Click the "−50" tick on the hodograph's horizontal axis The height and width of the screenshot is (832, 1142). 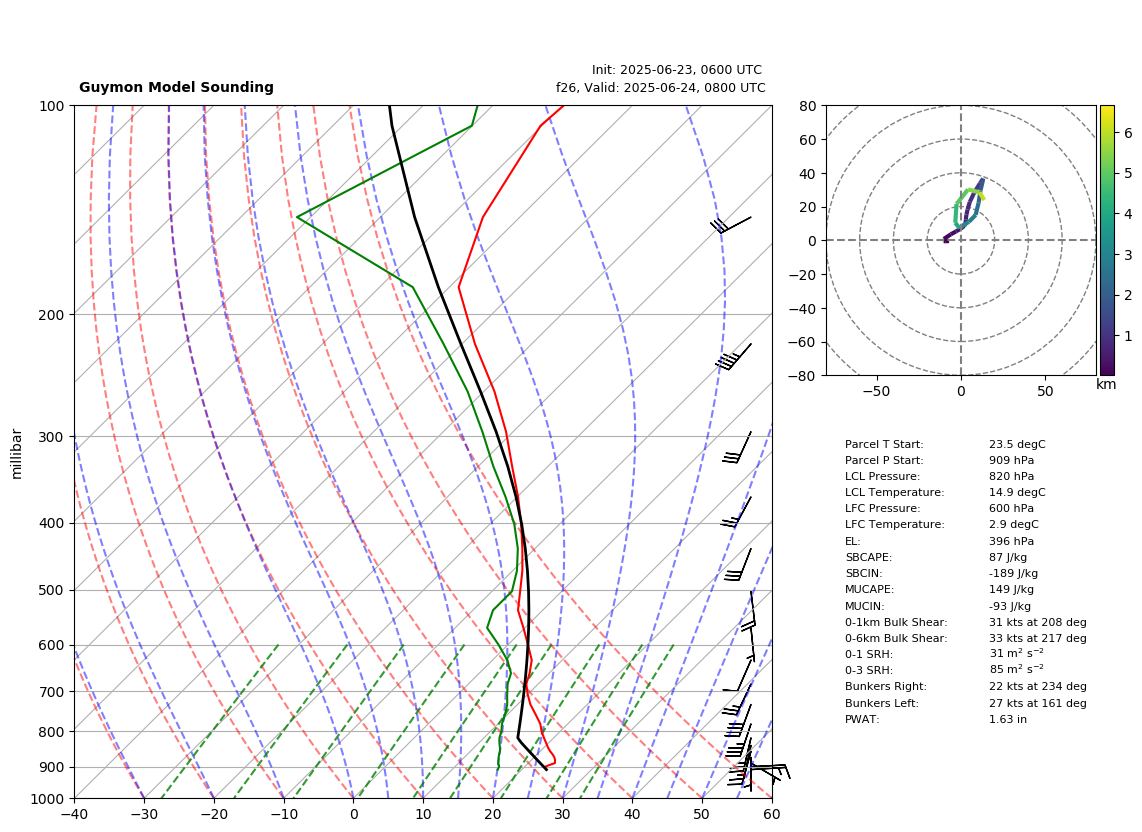(x=876, y=391)
